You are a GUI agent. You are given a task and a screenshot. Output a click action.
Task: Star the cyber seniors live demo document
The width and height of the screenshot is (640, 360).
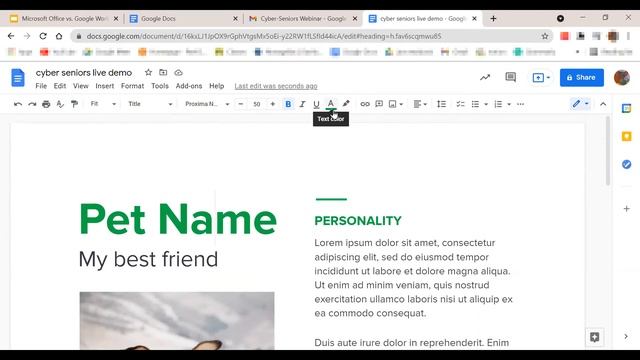(148, 72)
